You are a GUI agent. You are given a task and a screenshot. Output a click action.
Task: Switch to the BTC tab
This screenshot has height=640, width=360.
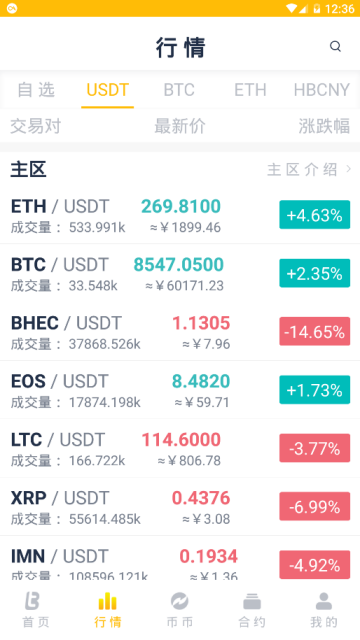(179, 90)
